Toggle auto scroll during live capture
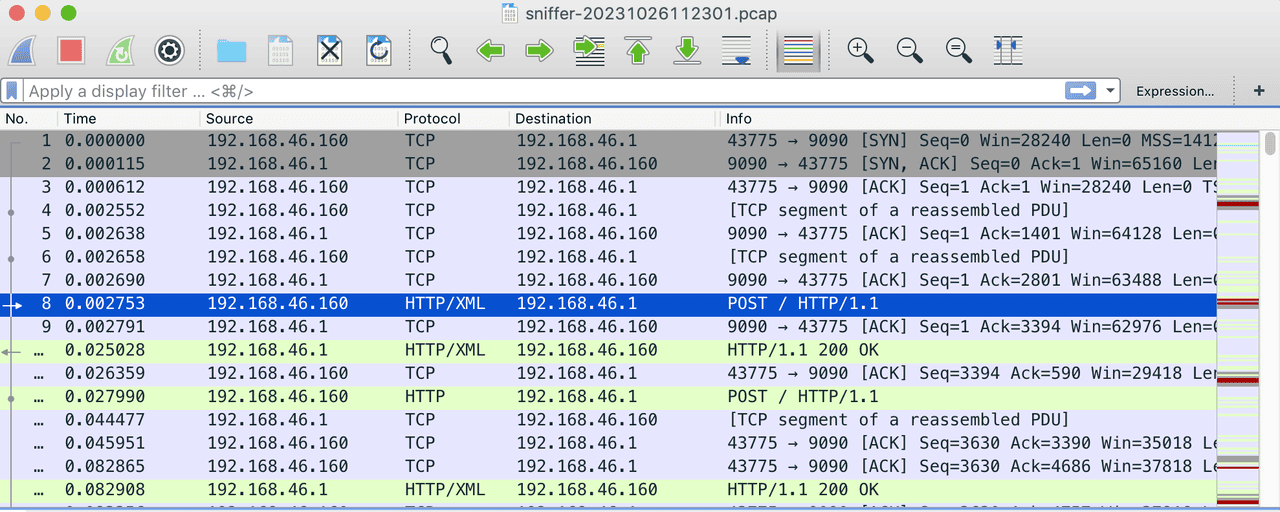This screenshot has width=1280, height=512. click(x=736, y=50)
